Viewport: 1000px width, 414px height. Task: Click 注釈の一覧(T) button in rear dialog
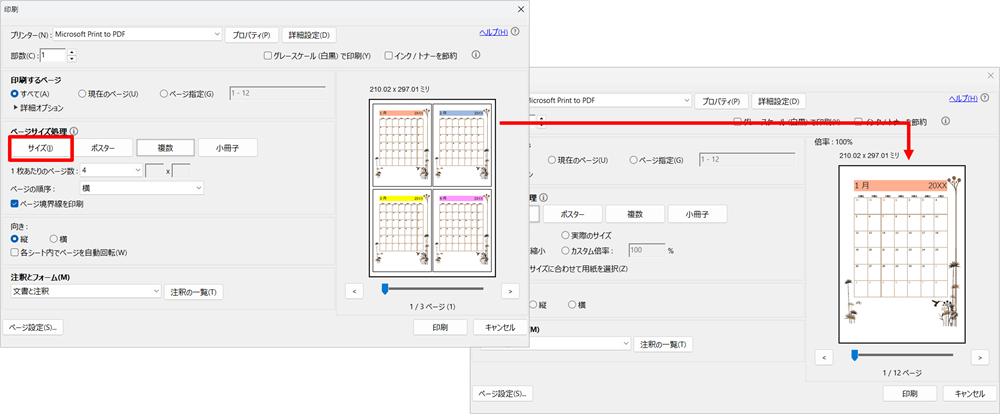[663, 344]
